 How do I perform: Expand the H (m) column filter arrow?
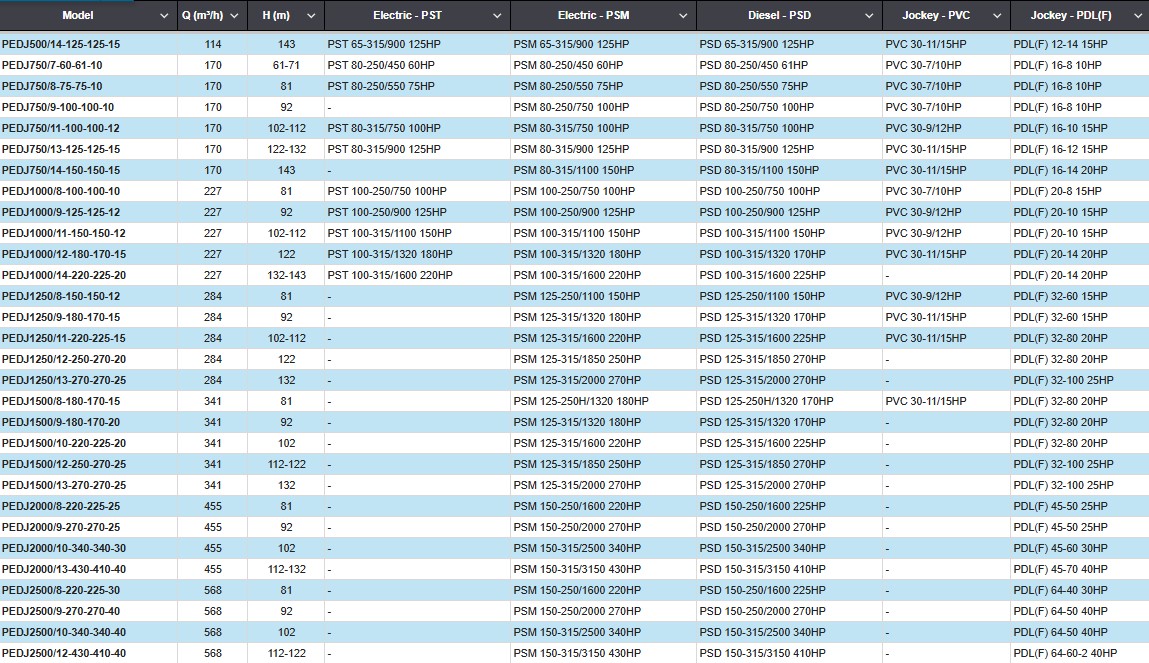[x=311, y=15]
